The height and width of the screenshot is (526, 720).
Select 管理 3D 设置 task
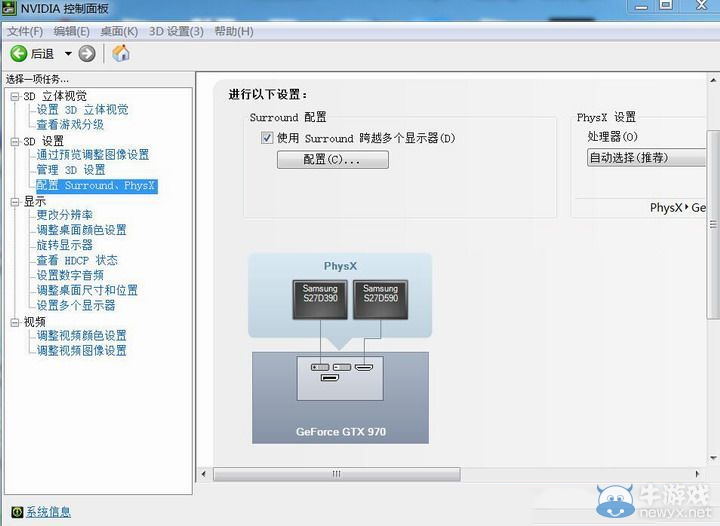click(x=71, y=170)
